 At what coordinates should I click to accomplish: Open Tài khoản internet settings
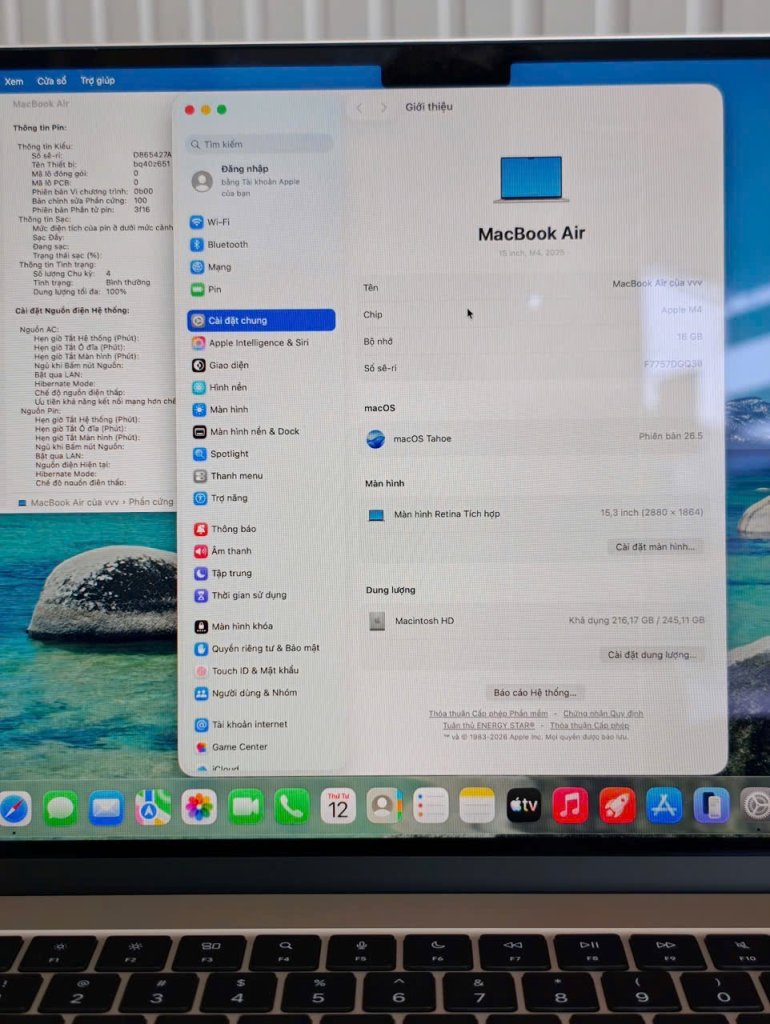(x=242, y=724)
